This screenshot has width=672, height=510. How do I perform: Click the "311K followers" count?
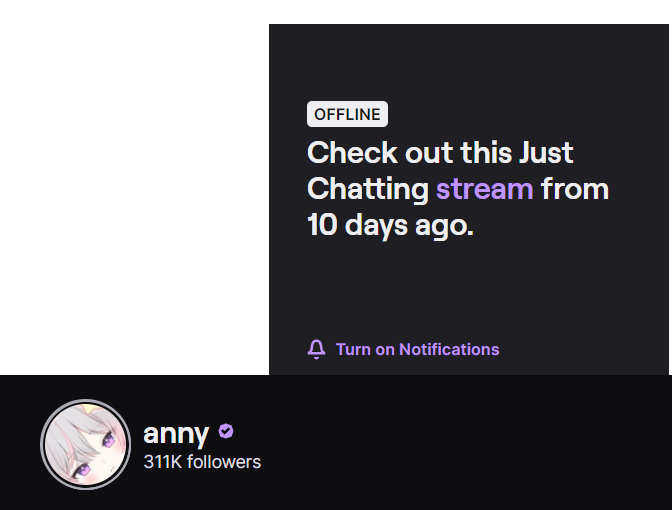[202, 462]
